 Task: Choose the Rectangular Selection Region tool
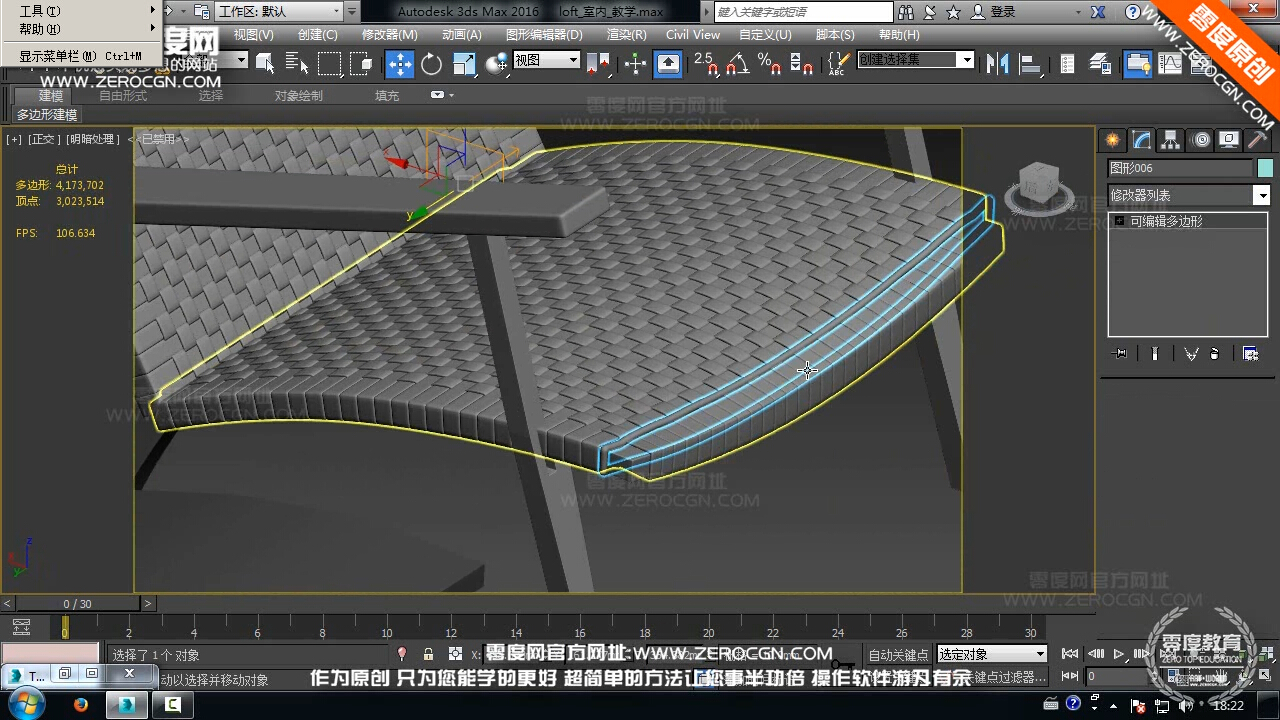(x=329, y=64)
